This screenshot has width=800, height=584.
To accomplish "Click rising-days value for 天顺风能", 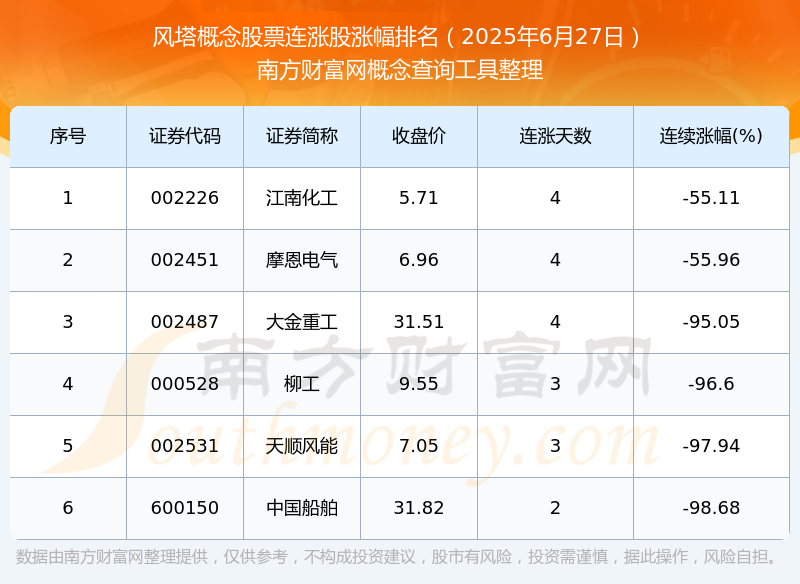I will coord(555,446).
